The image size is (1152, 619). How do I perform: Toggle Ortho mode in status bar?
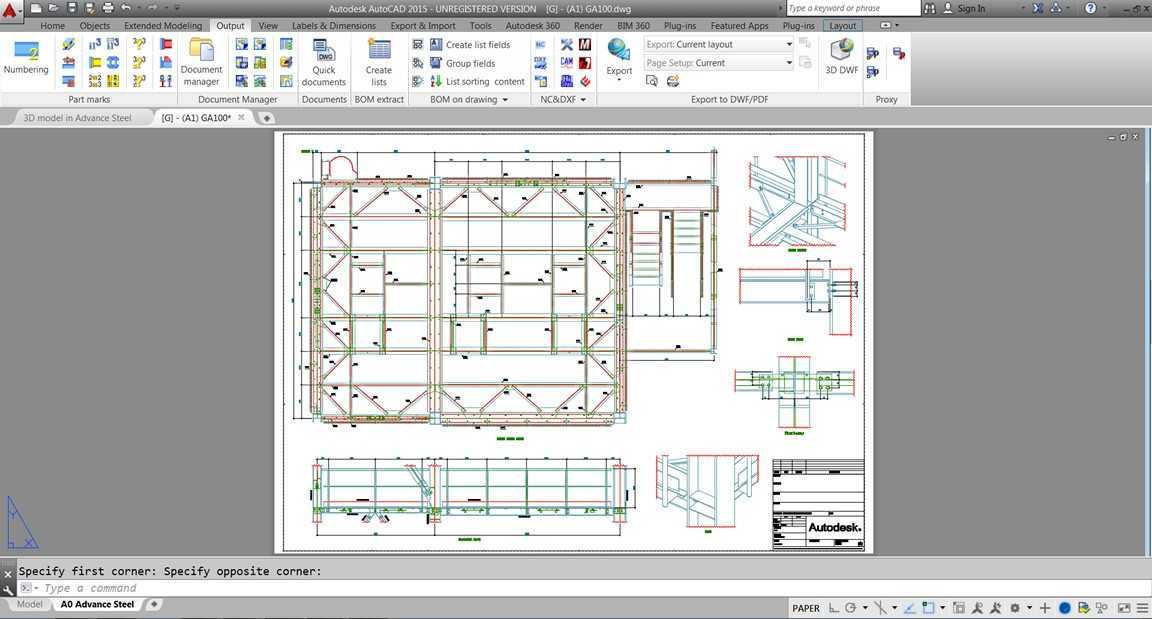(834, 608)
